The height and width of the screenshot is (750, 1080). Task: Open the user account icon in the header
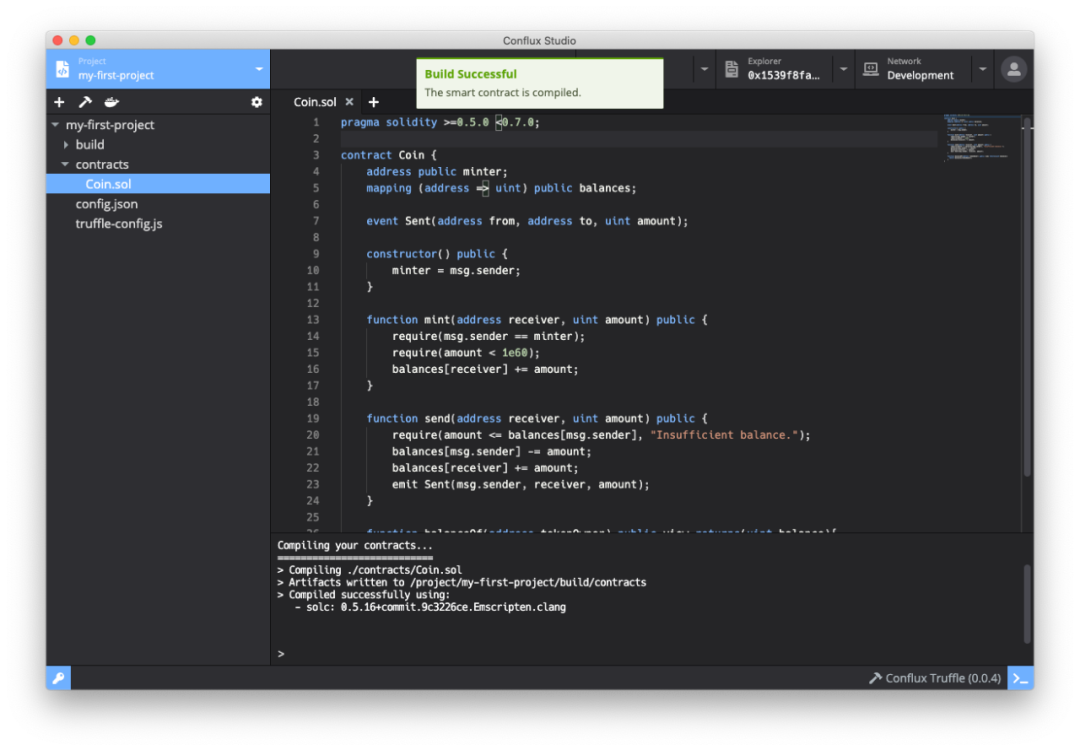(x=1014, y=69)
